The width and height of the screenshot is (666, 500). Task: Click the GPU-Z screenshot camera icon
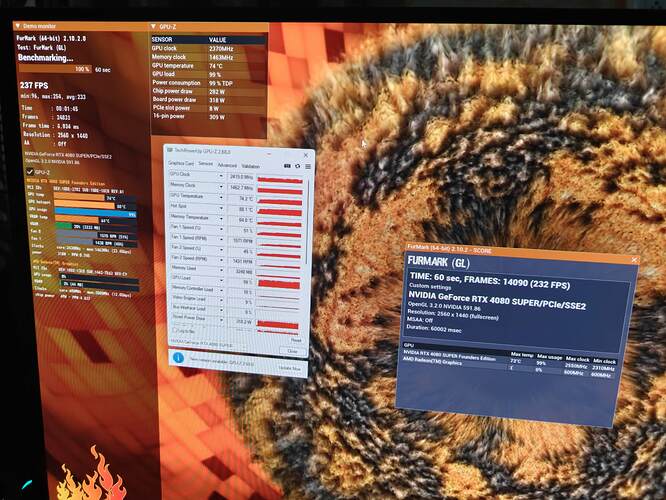point(284,165)
